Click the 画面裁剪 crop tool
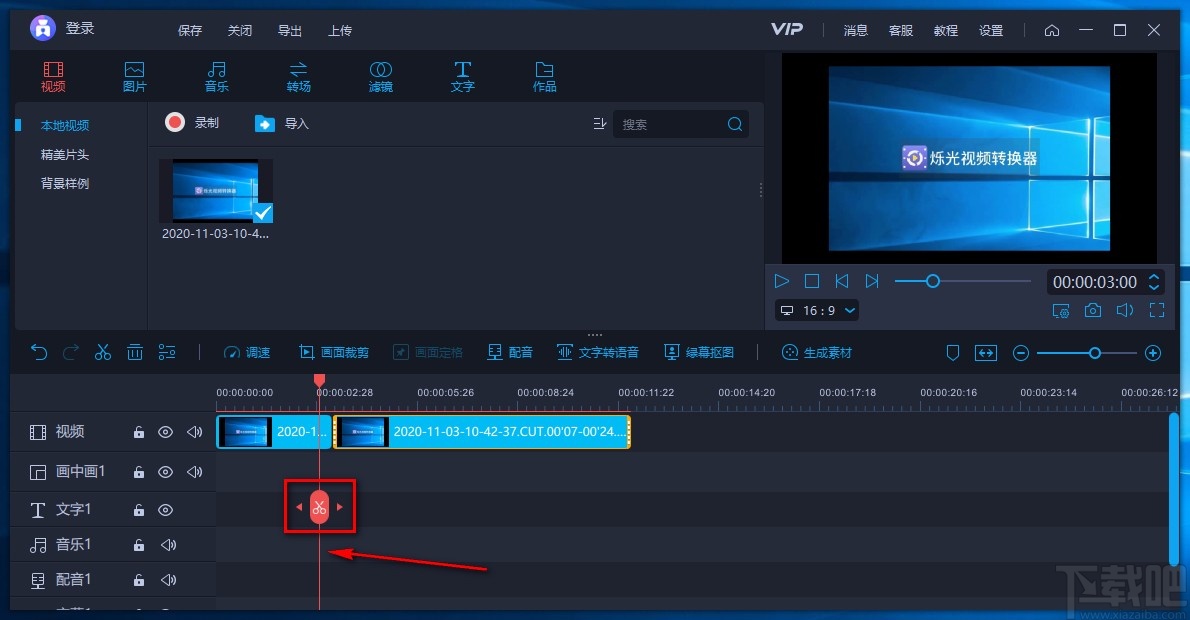 pyautogui.click(x=334, y=353)
